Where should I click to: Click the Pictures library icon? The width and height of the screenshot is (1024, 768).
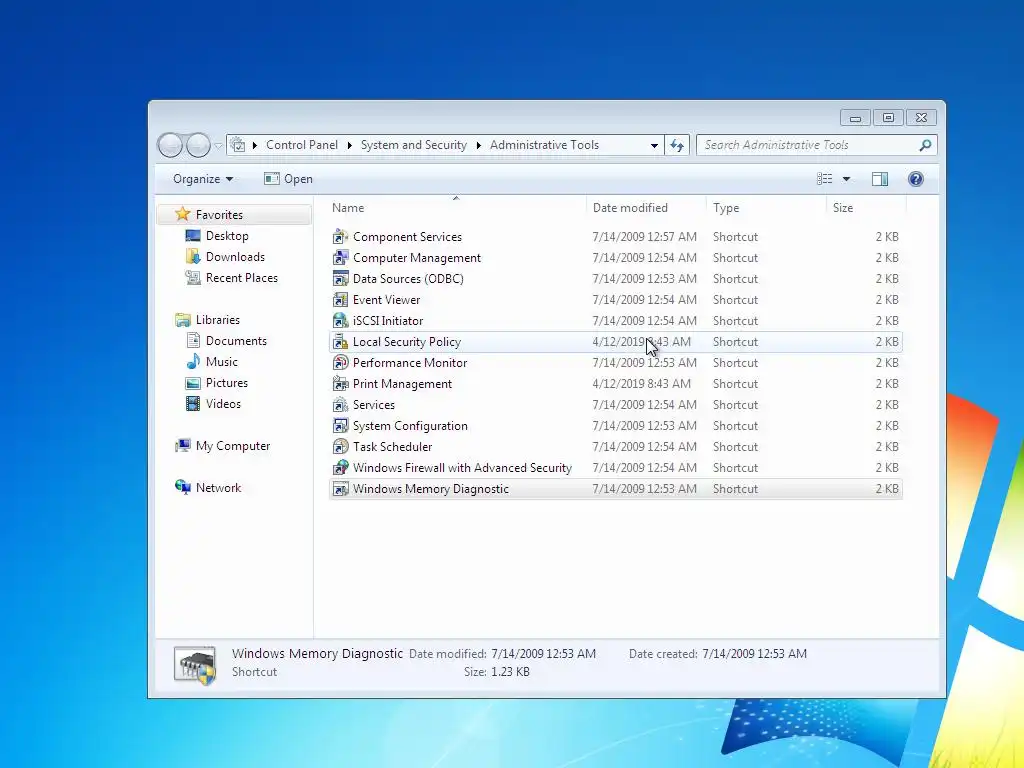point(193,383)
